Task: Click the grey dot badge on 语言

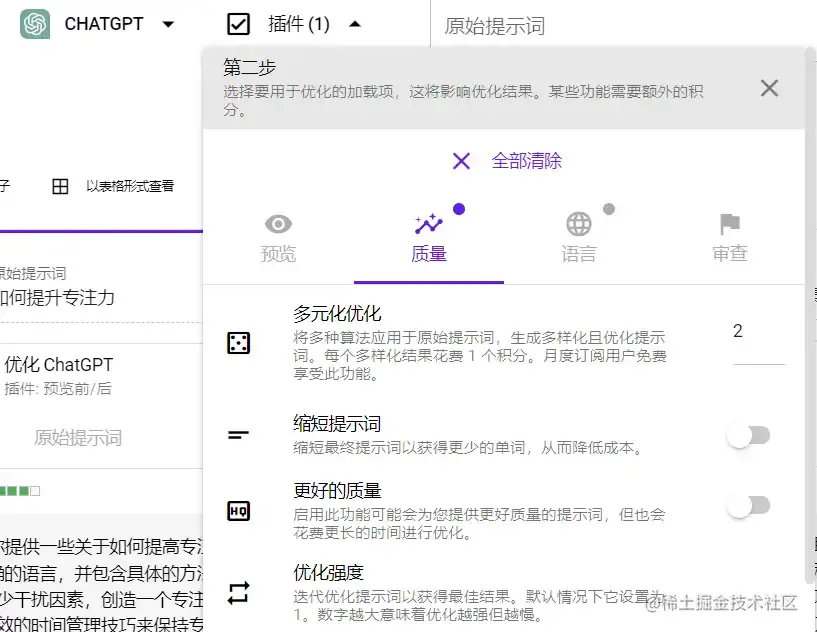Action: click(609, 209)
